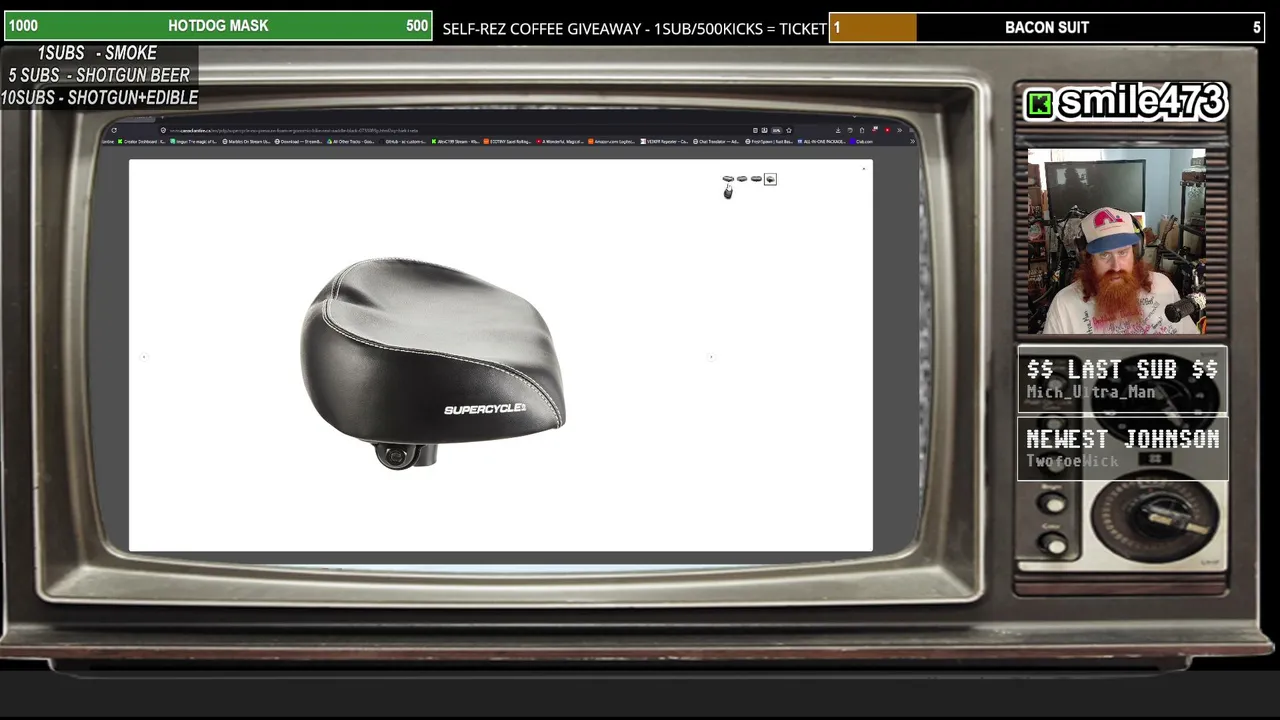The height and width of the screenshot is (720, 1280).
Task: Select the second saddle thumbnail
Action: point(742,179)
